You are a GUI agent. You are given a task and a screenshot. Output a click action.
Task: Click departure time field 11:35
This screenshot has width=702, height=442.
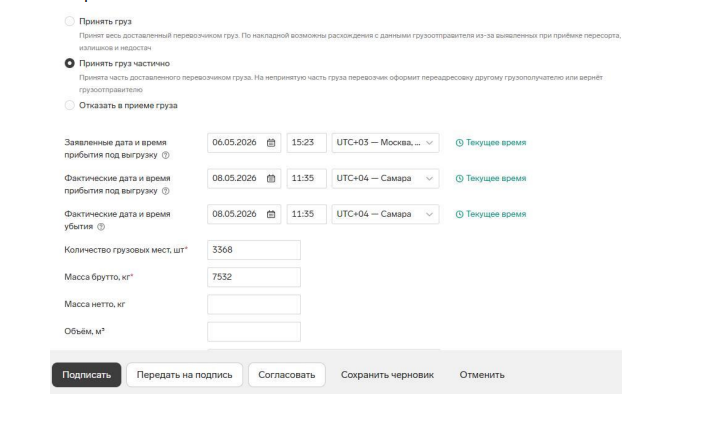pyautogui.click(x=307, y=215)
